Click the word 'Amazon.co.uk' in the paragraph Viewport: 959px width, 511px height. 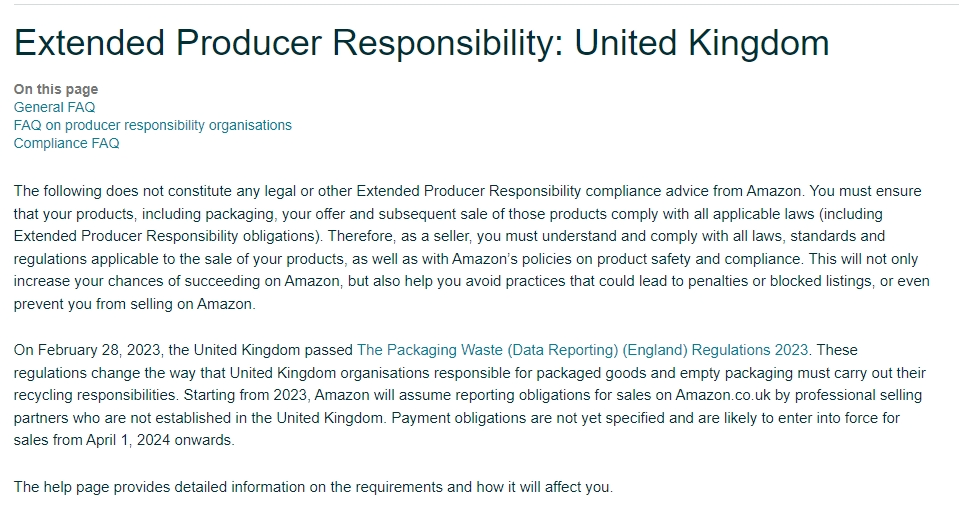pyautogui.click(x=723, y=395)
